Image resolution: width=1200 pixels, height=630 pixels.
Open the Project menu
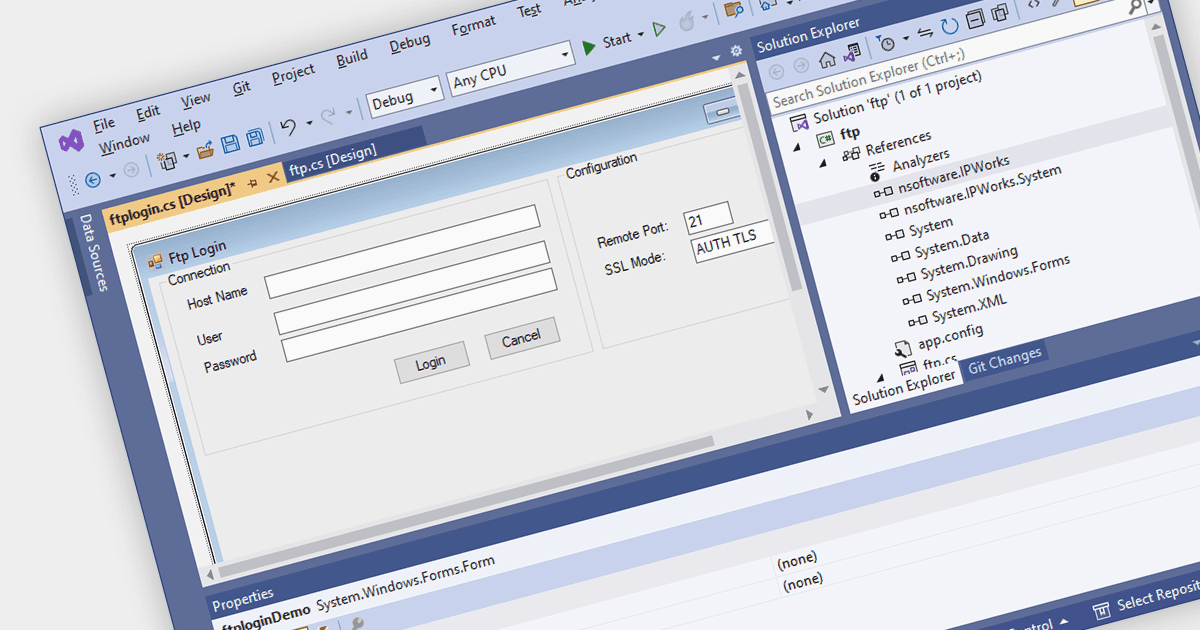[x=293, y=73]
